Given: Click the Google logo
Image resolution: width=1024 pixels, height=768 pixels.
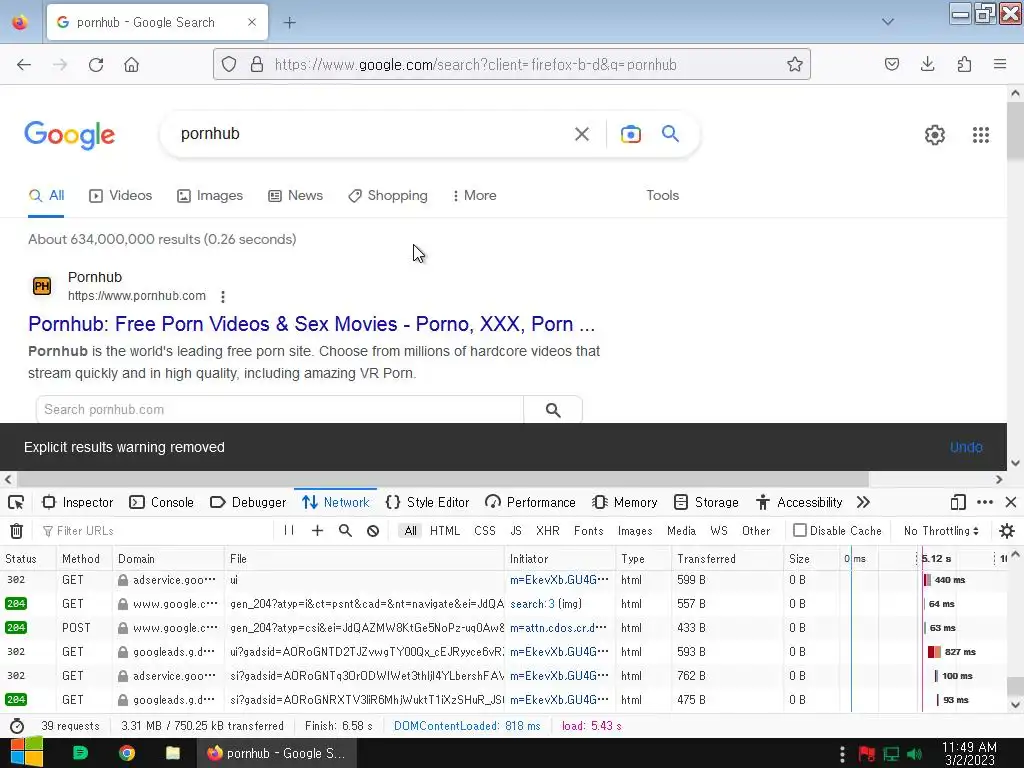Looking at the screenshot, I should [69, 135].
